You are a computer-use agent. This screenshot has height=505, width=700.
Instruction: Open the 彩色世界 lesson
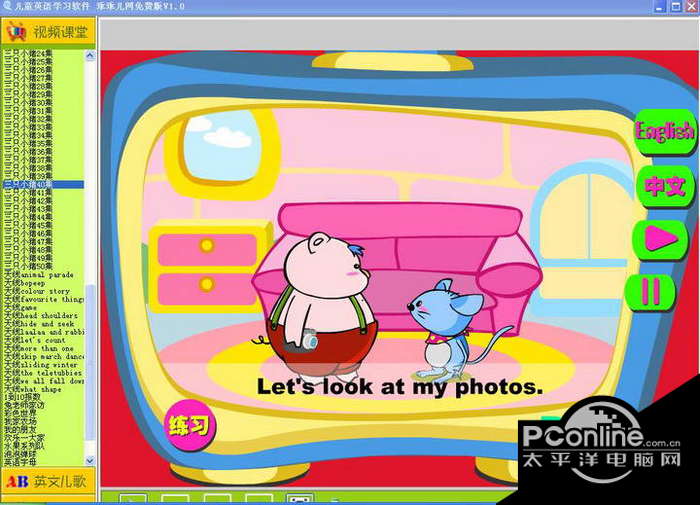point(21,413)
